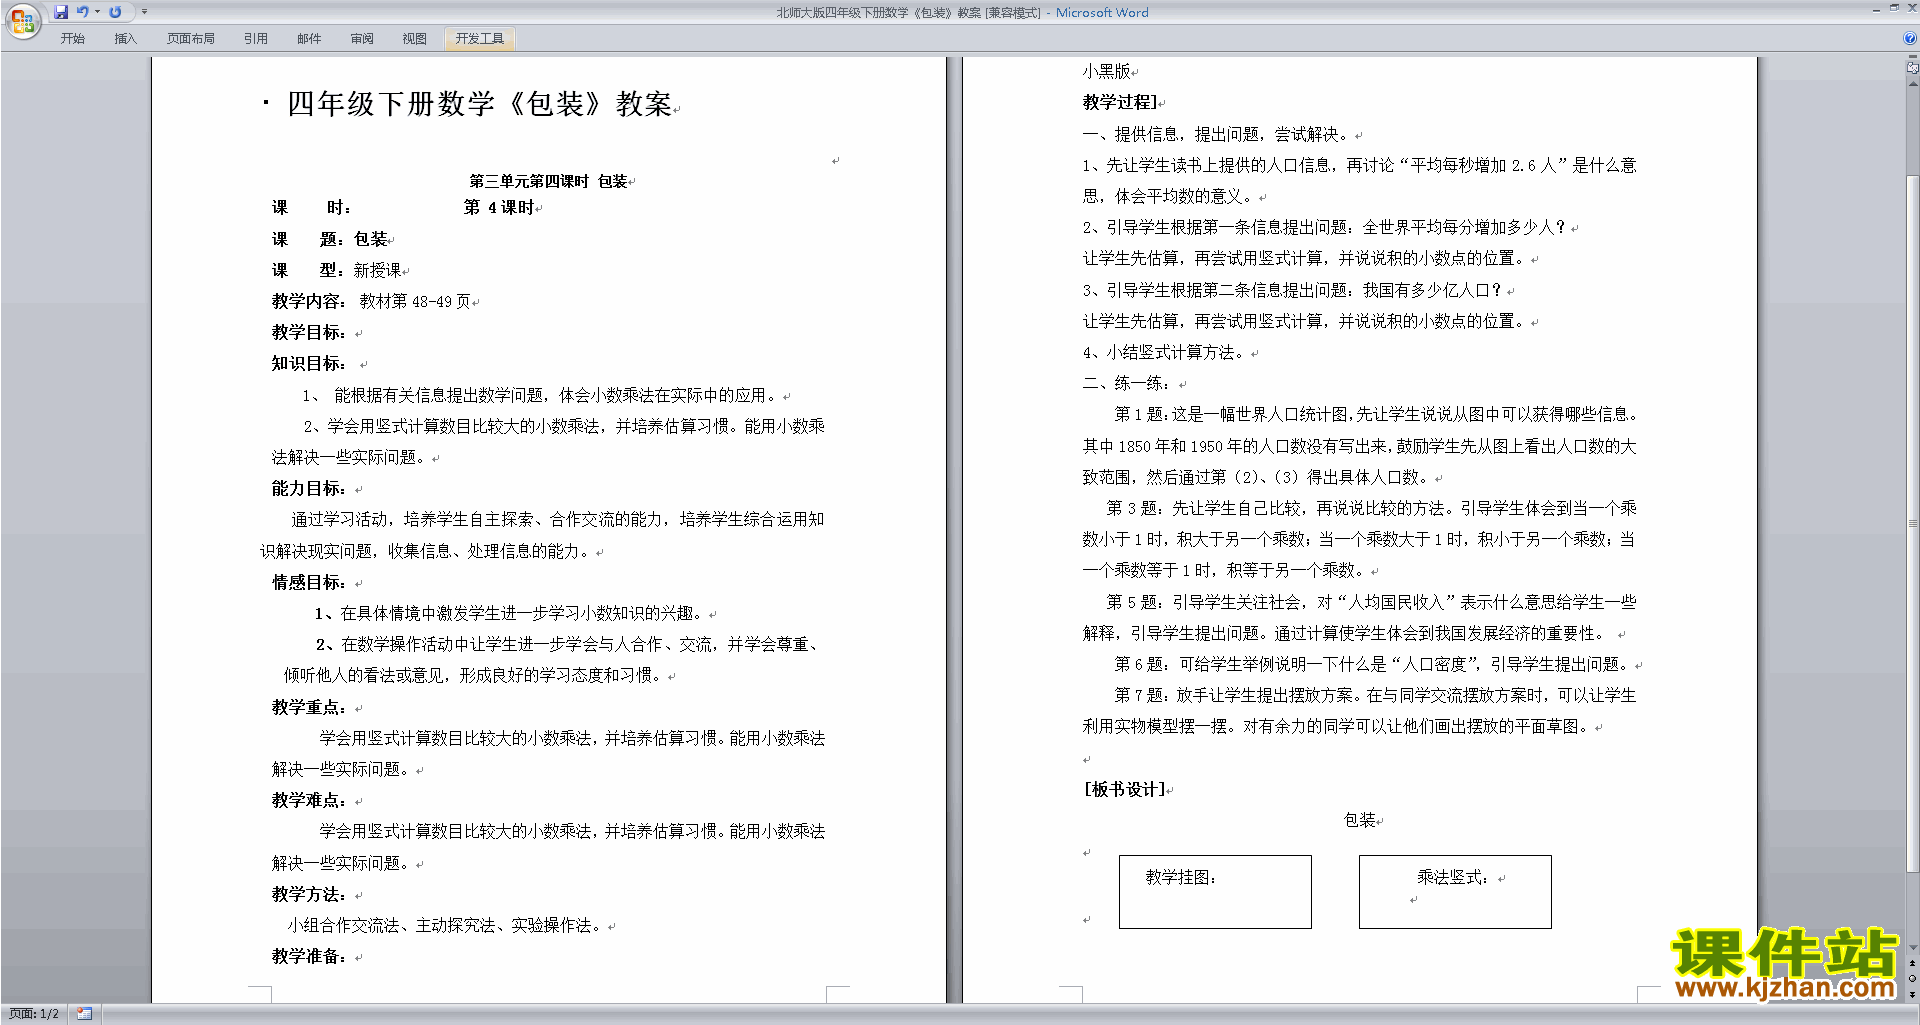Switch to the 插入 ribbon tab
The height and width of the screenshot is (1025, 1920).
125,39
